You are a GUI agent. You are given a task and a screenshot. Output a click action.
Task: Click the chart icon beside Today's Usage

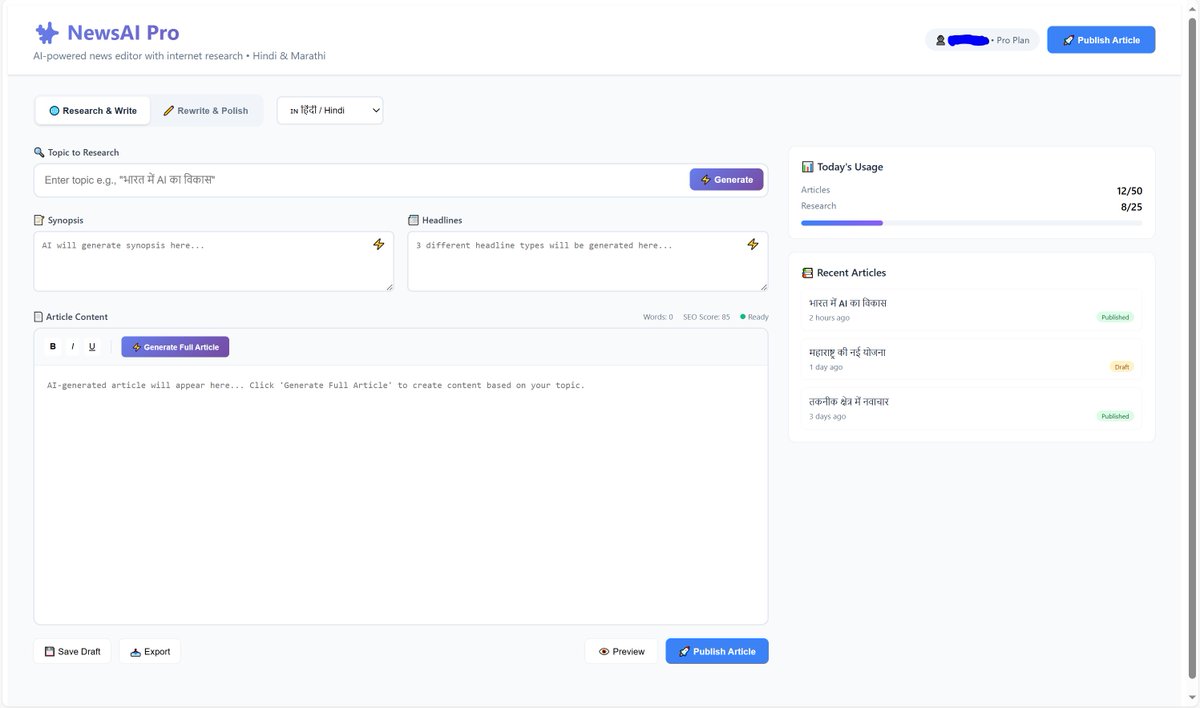pos(807,167)
